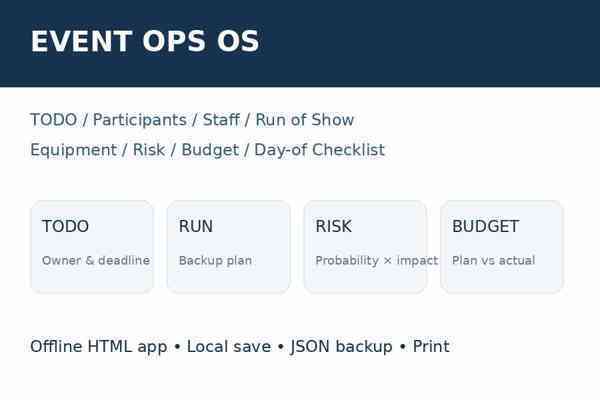The height and width of the screenshot is (400, 600).
Task: Click the 'Probability × impact' text
Action: coord(377,261)
